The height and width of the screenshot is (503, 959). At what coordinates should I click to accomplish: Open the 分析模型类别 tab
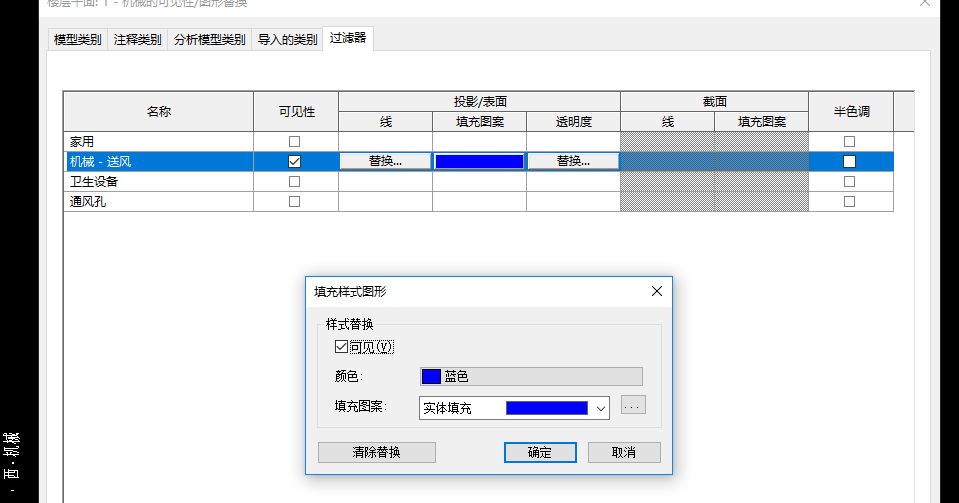(209, 40)
